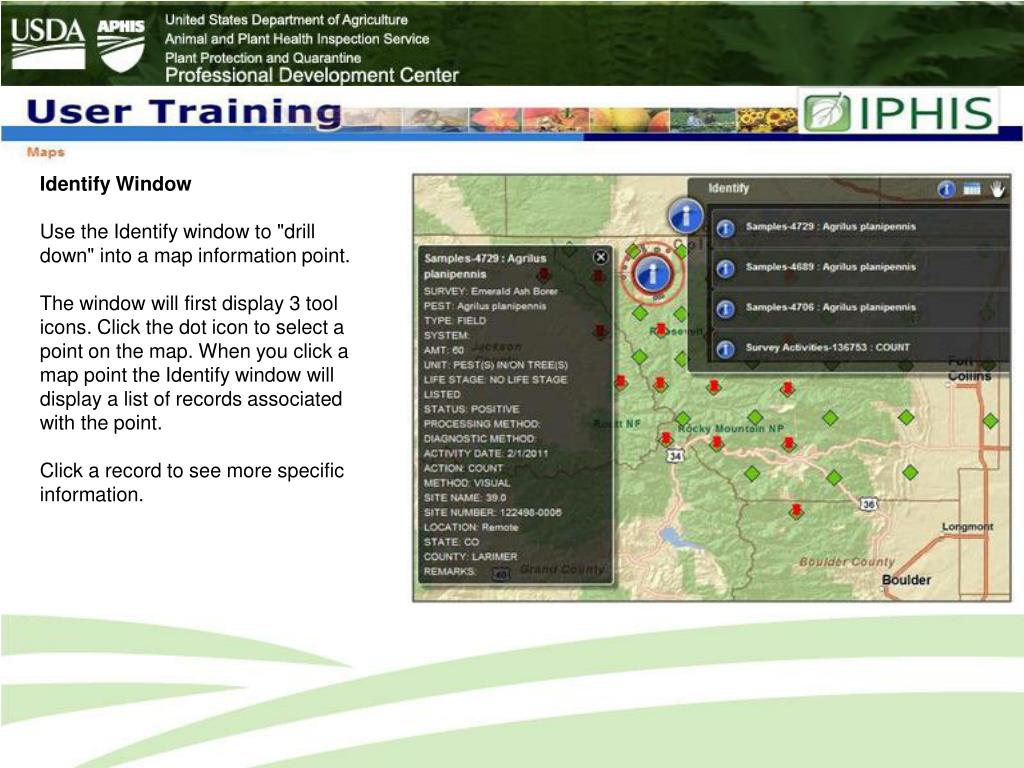
Task: Click the IPHIS leaf logo
Action: 827,112
